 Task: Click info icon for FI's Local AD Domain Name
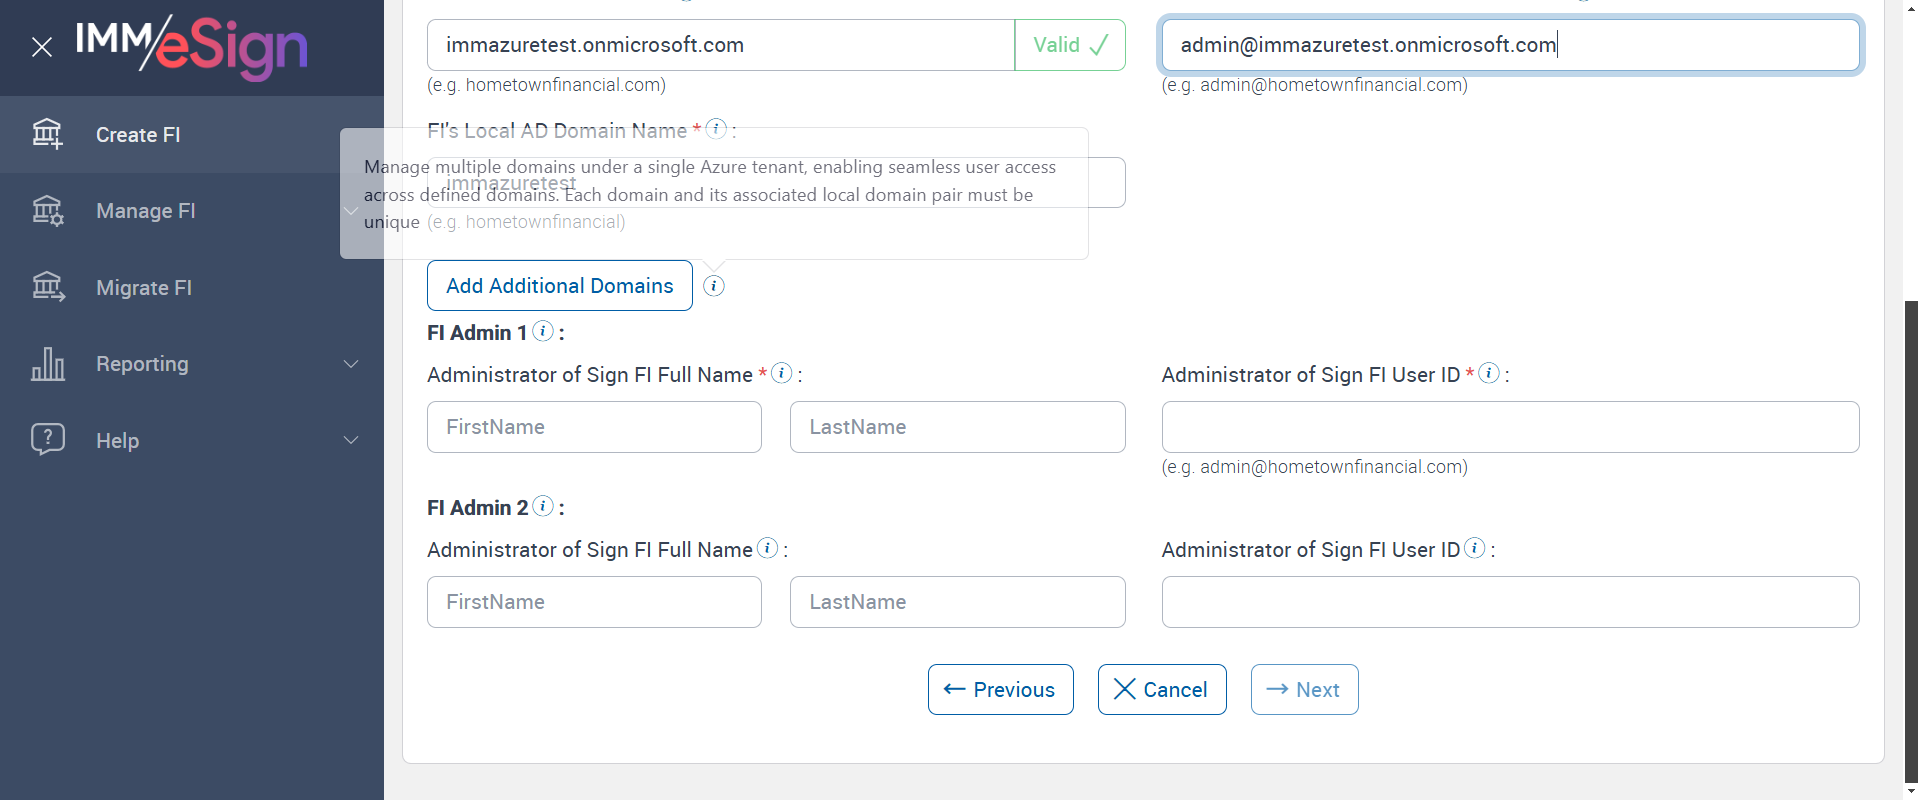point(716,128)
